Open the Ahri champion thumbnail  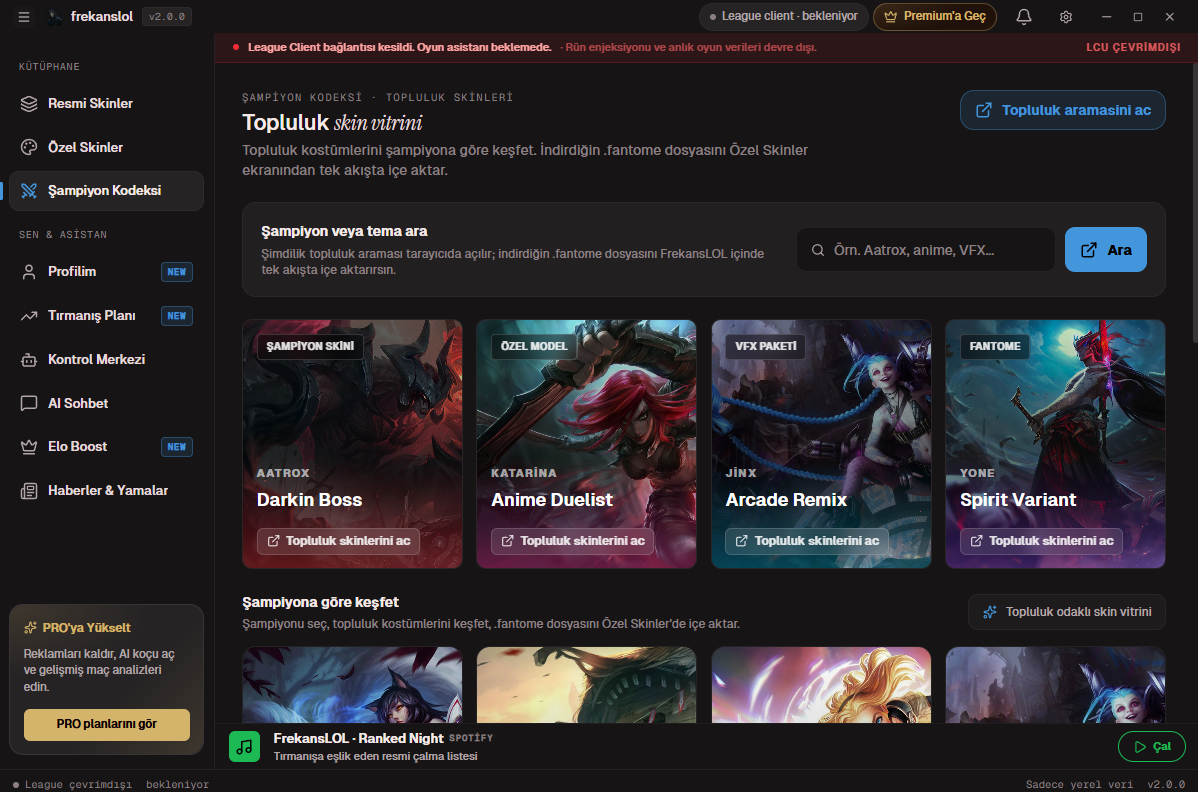coord(352,685)
